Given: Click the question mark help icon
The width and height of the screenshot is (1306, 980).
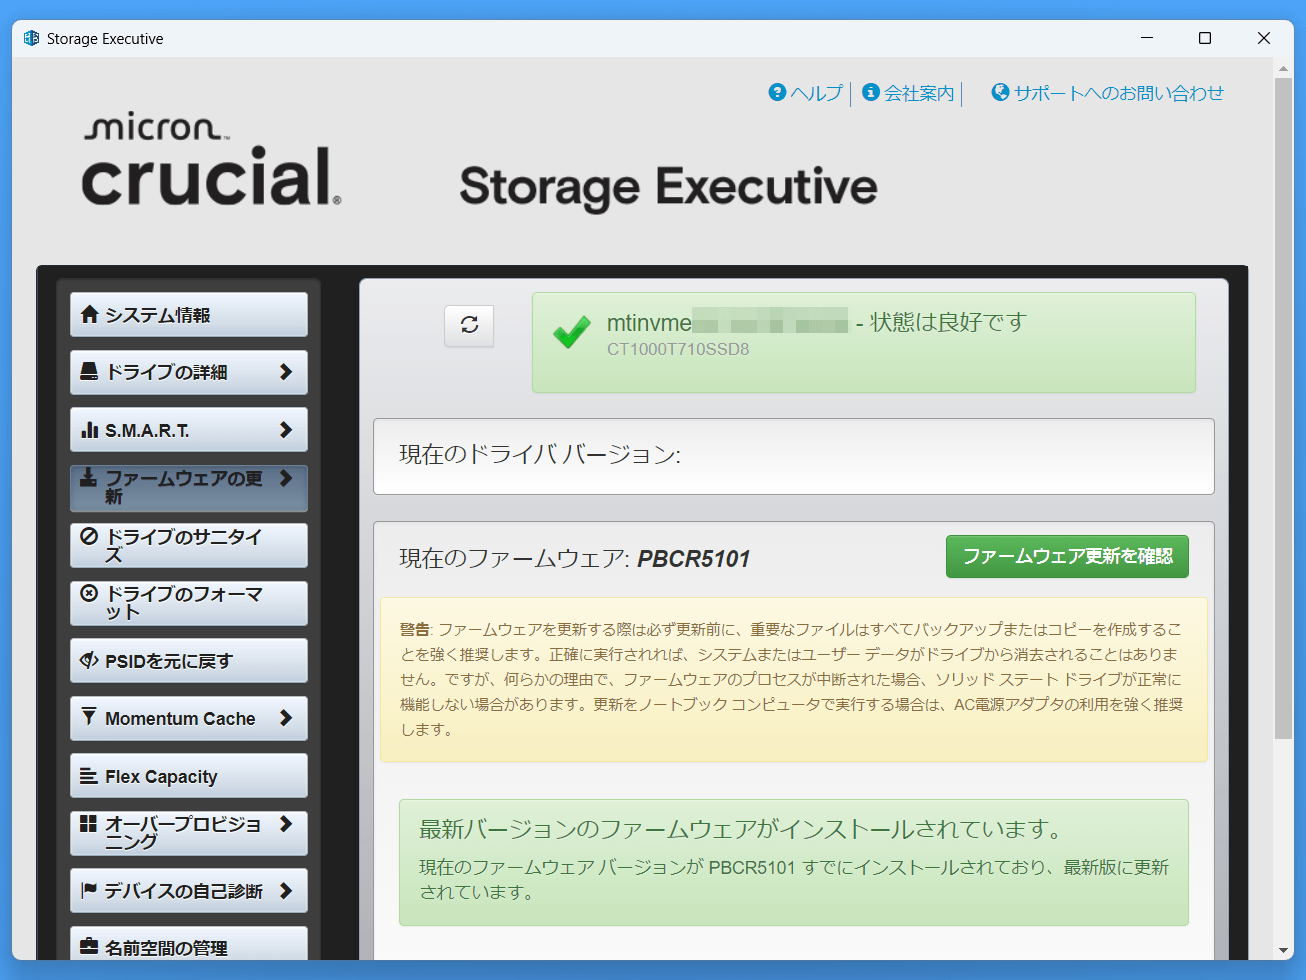Looking at the screenshot, I should tap(777, 92).
